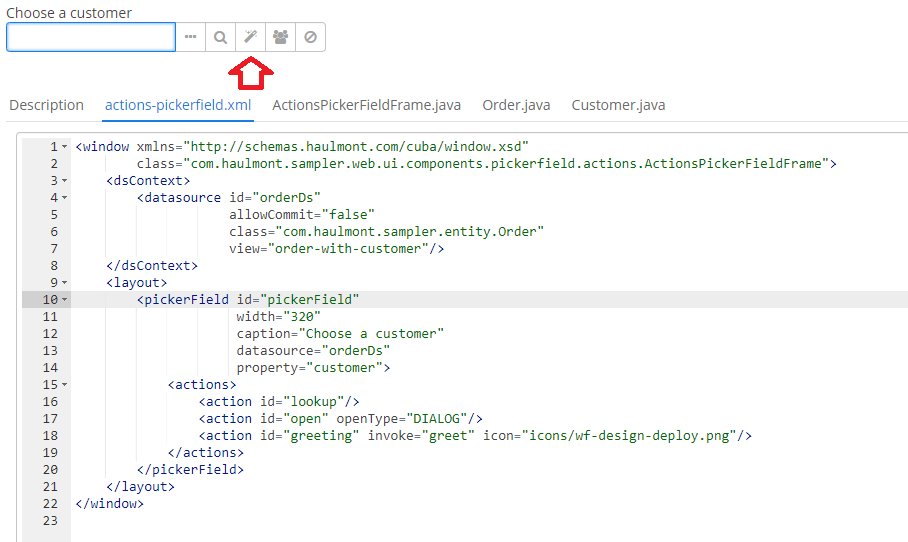The image size is (908, 542).
Task: Collapse the dsContext fold at line 3
Action: pos(64,181)
